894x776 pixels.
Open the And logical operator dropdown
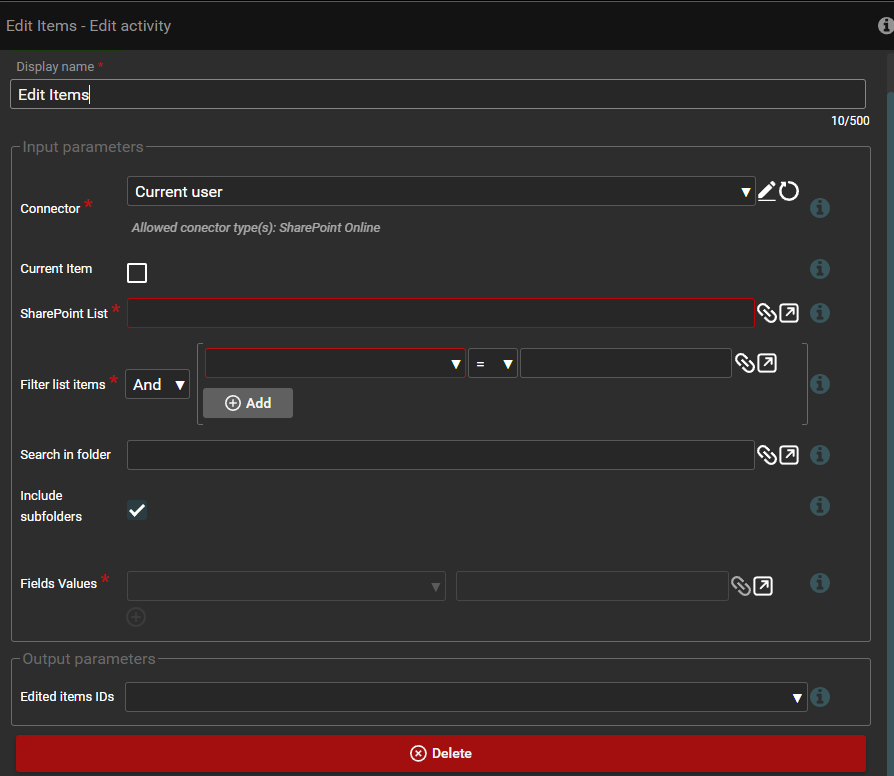click(x=158, y=384)
